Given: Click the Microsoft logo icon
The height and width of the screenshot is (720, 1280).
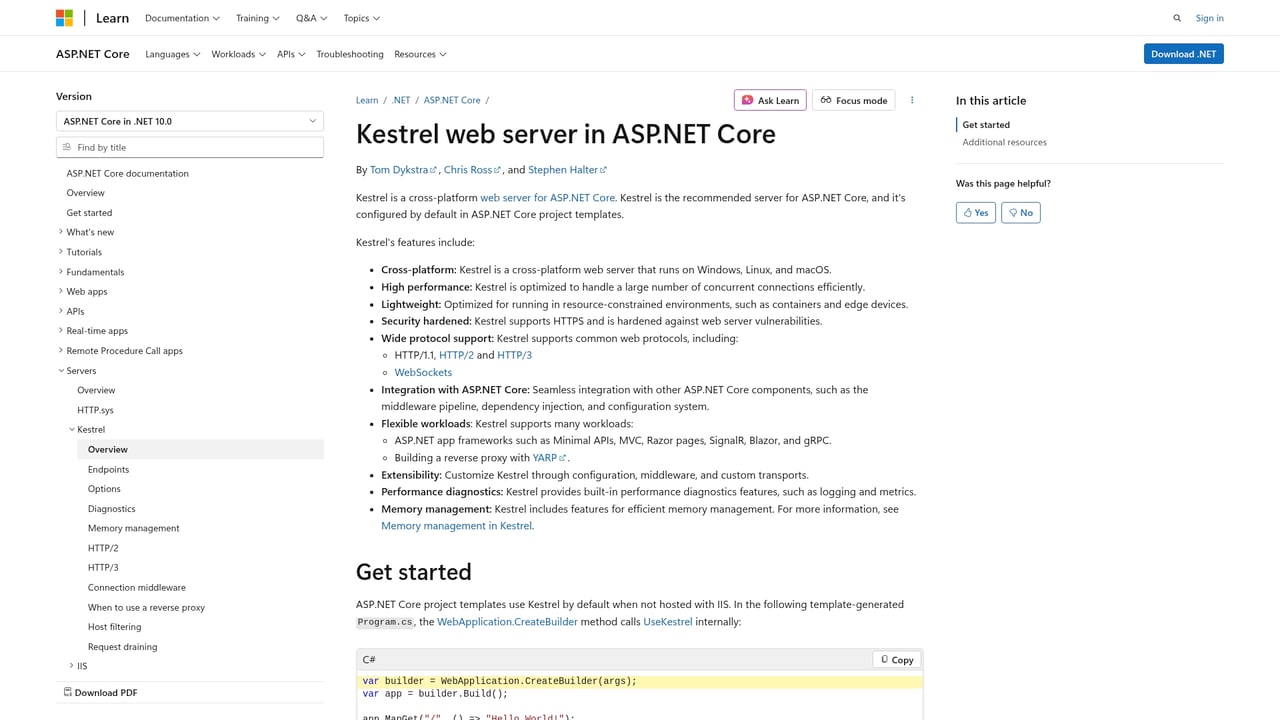Looking at the screenshot, I should coord(64,17).
